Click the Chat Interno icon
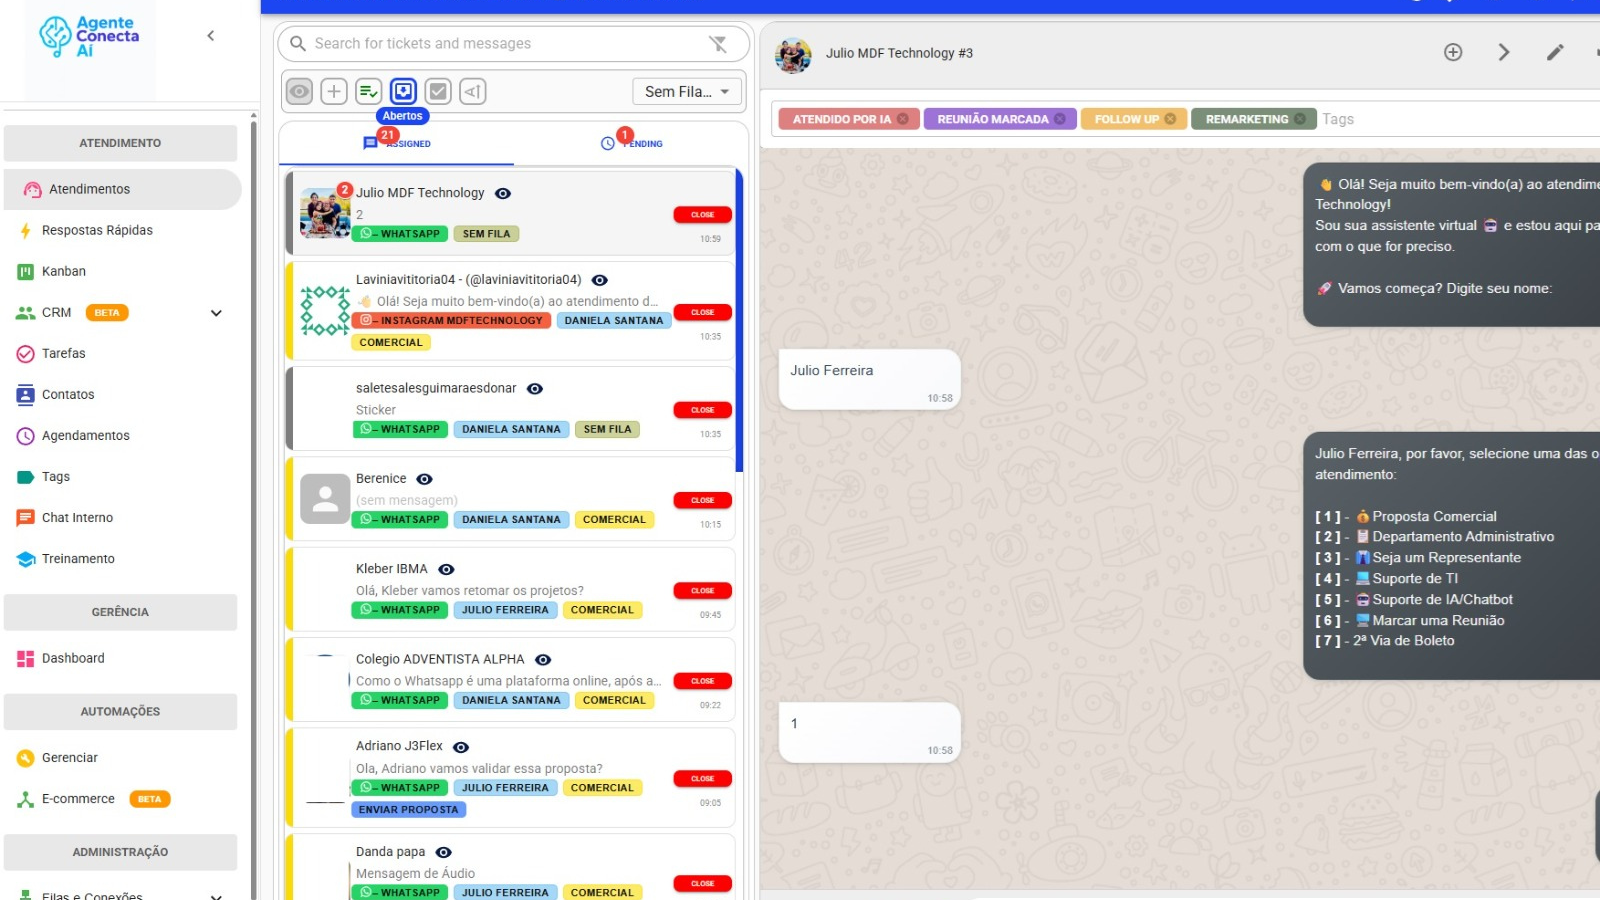Image resolution: width=1600 pixels, height=900 pixels. tap(26, 518)
